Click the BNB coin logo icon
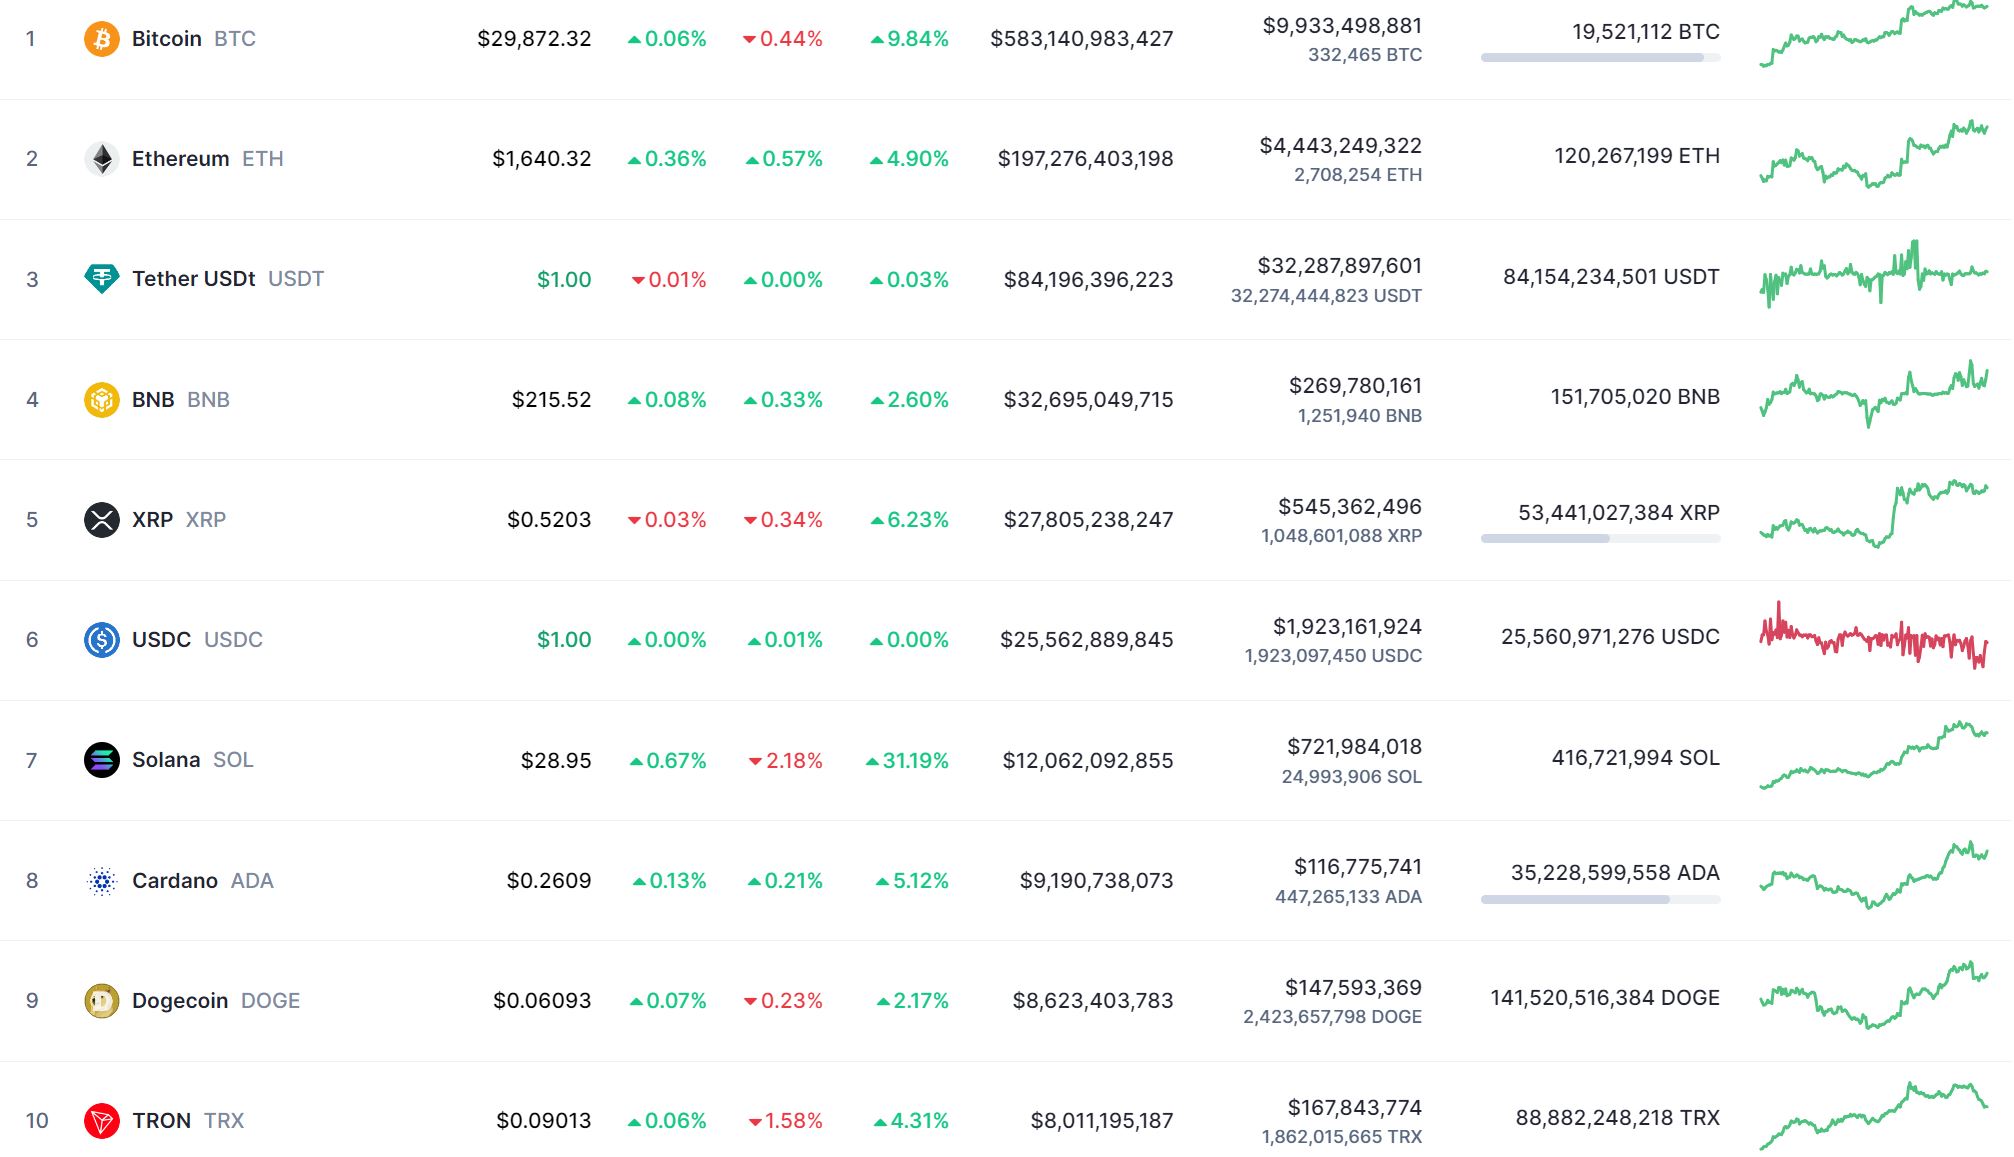Screen dimensions: 2014x1157 [x=101, y=400]
